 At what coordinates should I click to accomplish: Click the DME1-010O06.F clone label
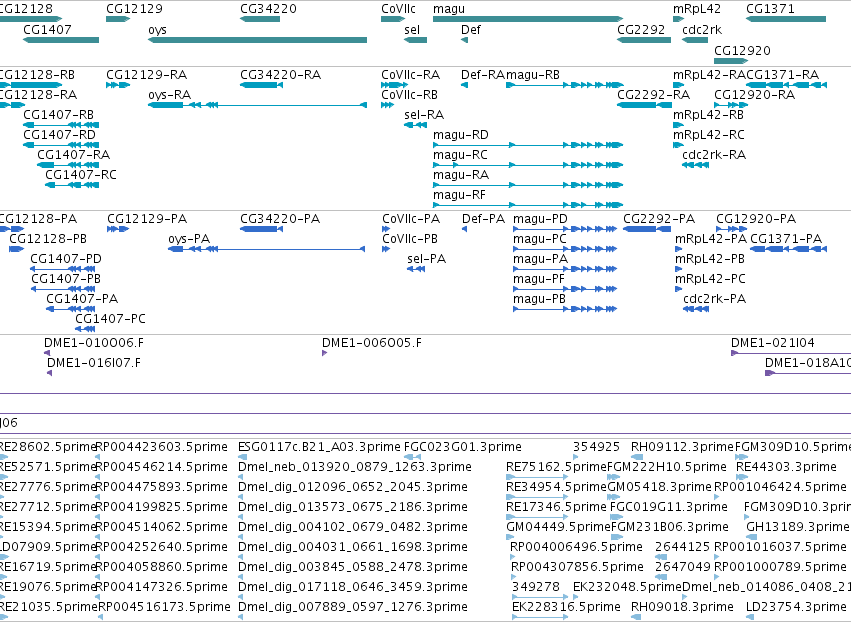94,343
